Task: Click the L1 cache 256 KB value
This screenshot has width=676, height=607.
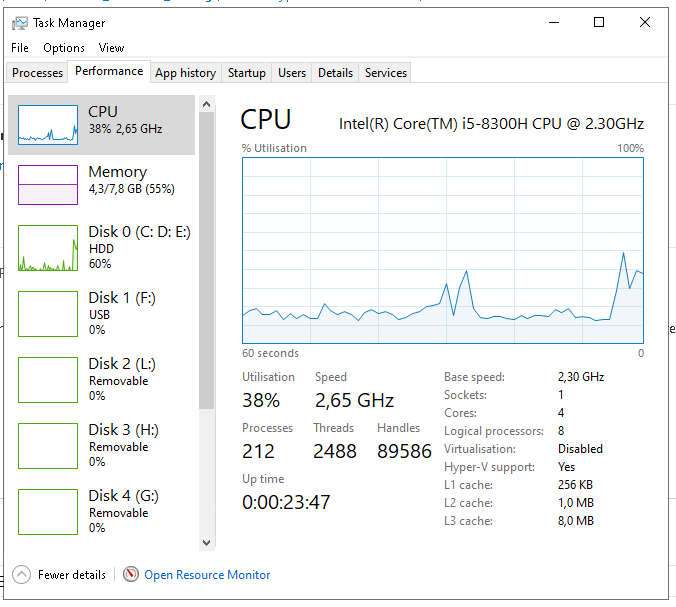Action: pos(575,485)
